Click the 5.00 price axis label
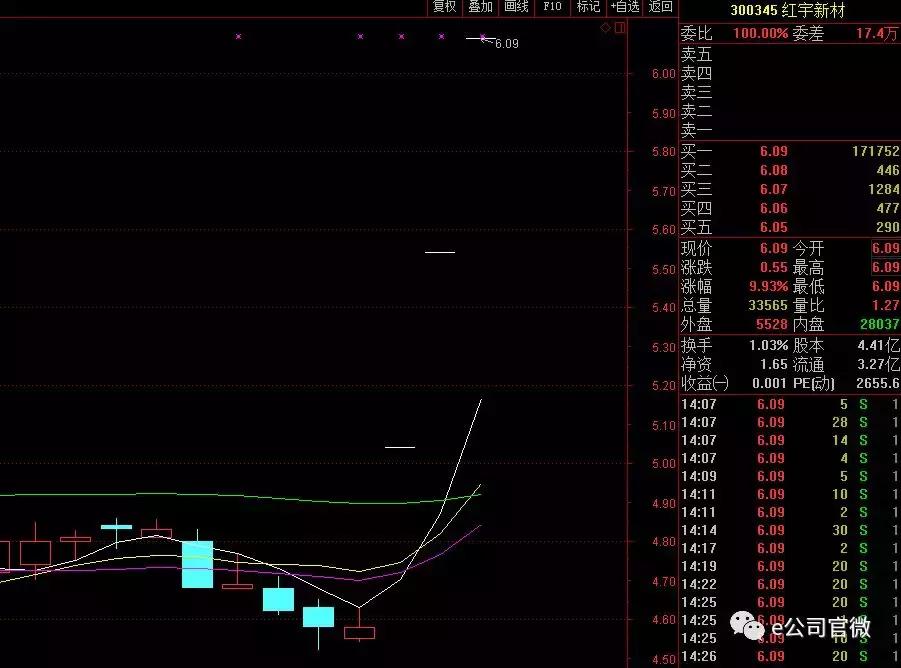The width and height of the screenshot is (901, 668). pyautogui.click(x=663, y=464)
